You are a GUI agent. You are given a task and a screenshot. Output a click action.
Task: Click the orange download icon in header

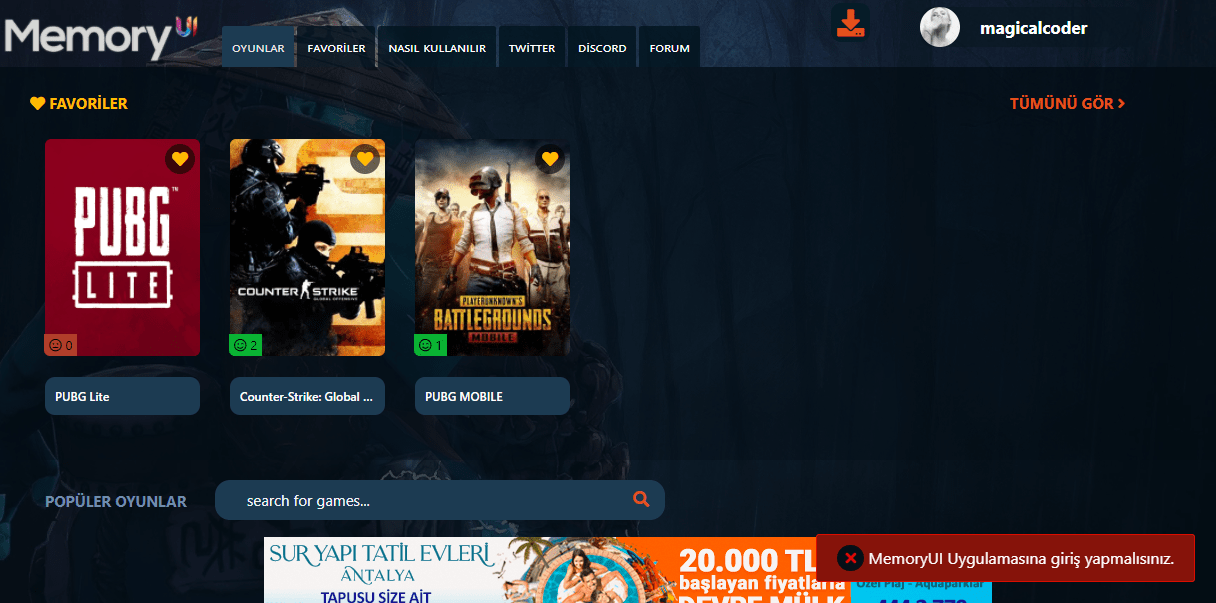pyautogui.click(x=850, y=23)
